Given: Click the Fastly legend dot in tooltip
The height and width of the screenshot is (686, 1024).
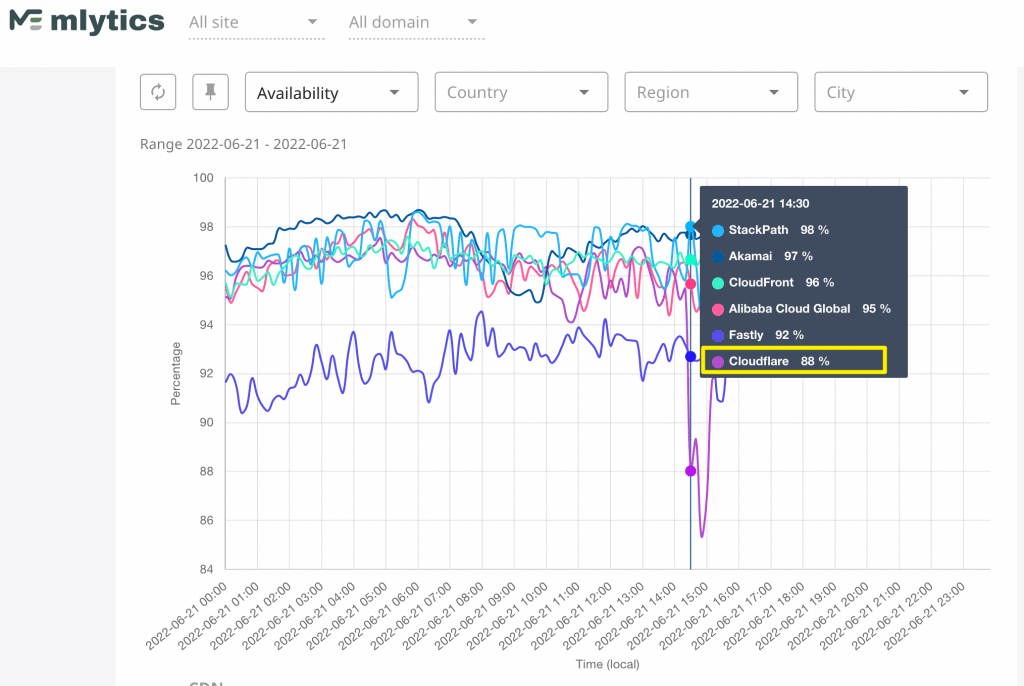Looking at the screenshot, I should coord(717,335).
